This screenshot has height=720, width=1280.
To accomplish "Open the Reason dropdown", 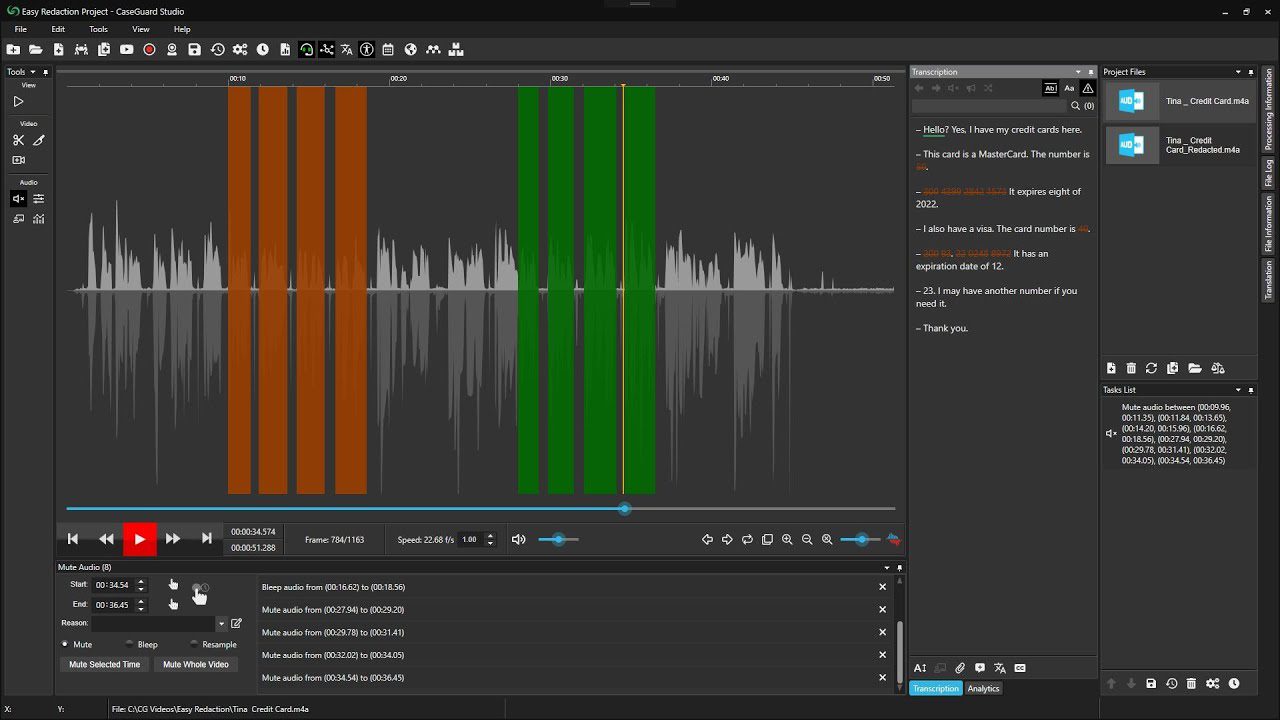I will click(221, 622).
